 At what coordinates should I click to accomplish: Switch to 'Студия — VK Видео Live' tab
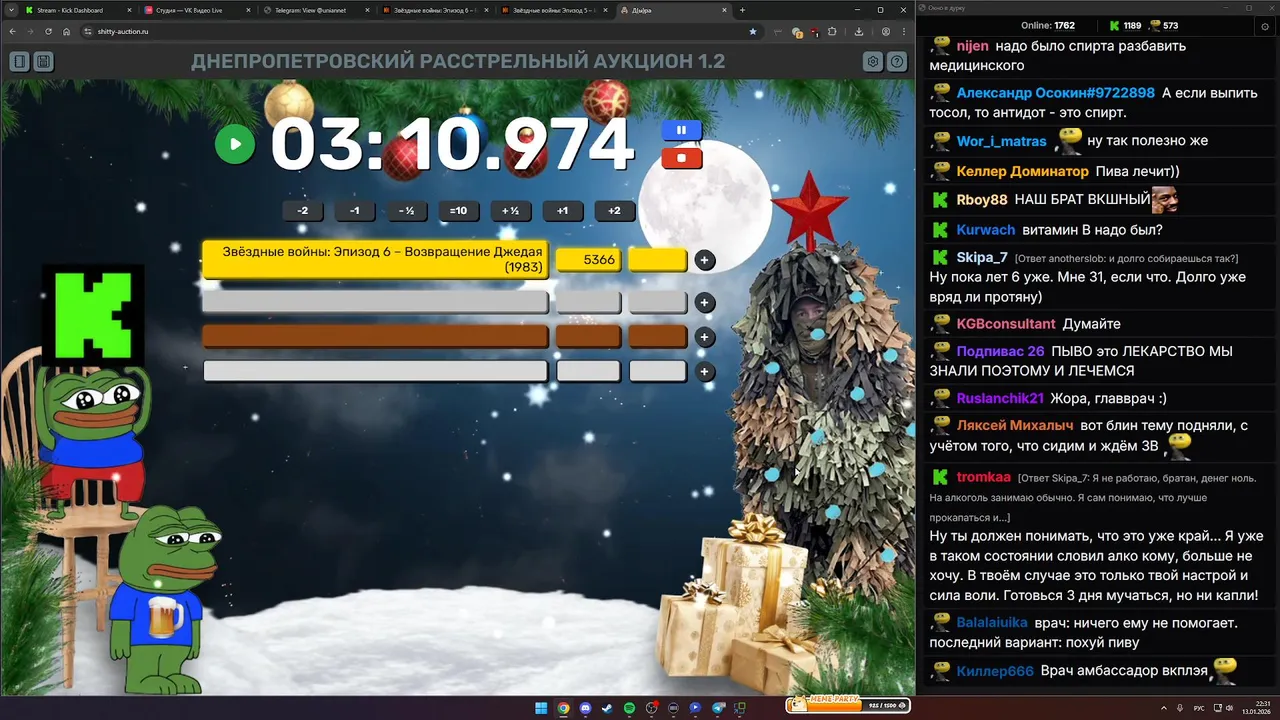pos(196,10)
